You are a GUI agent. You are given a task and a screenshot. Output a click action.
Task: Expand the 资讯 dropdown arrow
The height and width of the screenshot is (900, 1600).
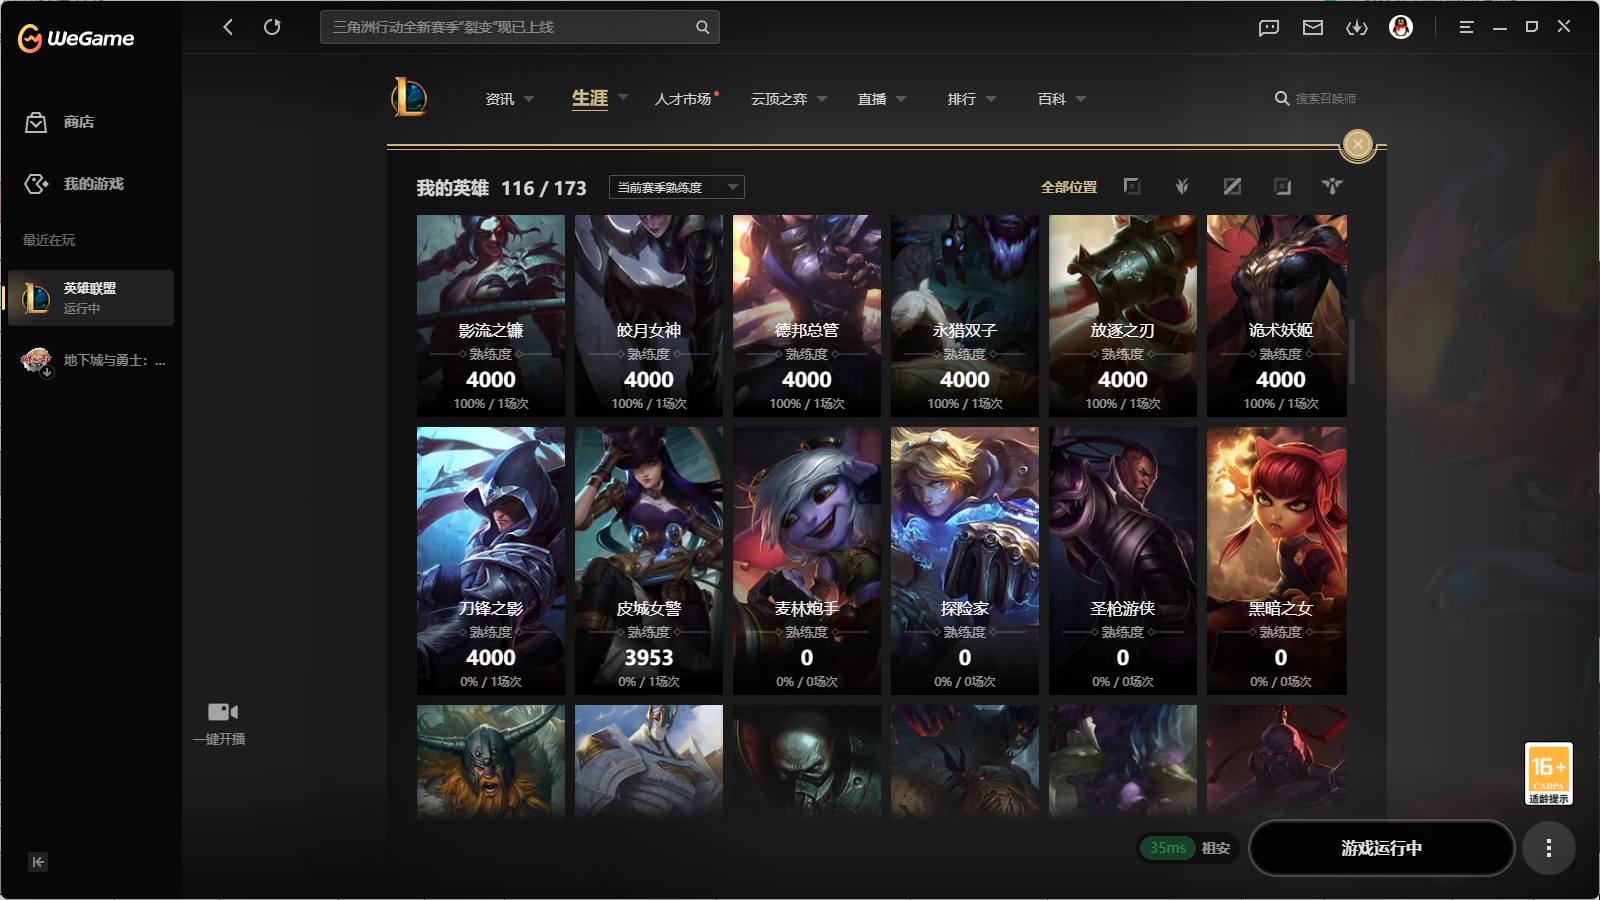[529, 99]
